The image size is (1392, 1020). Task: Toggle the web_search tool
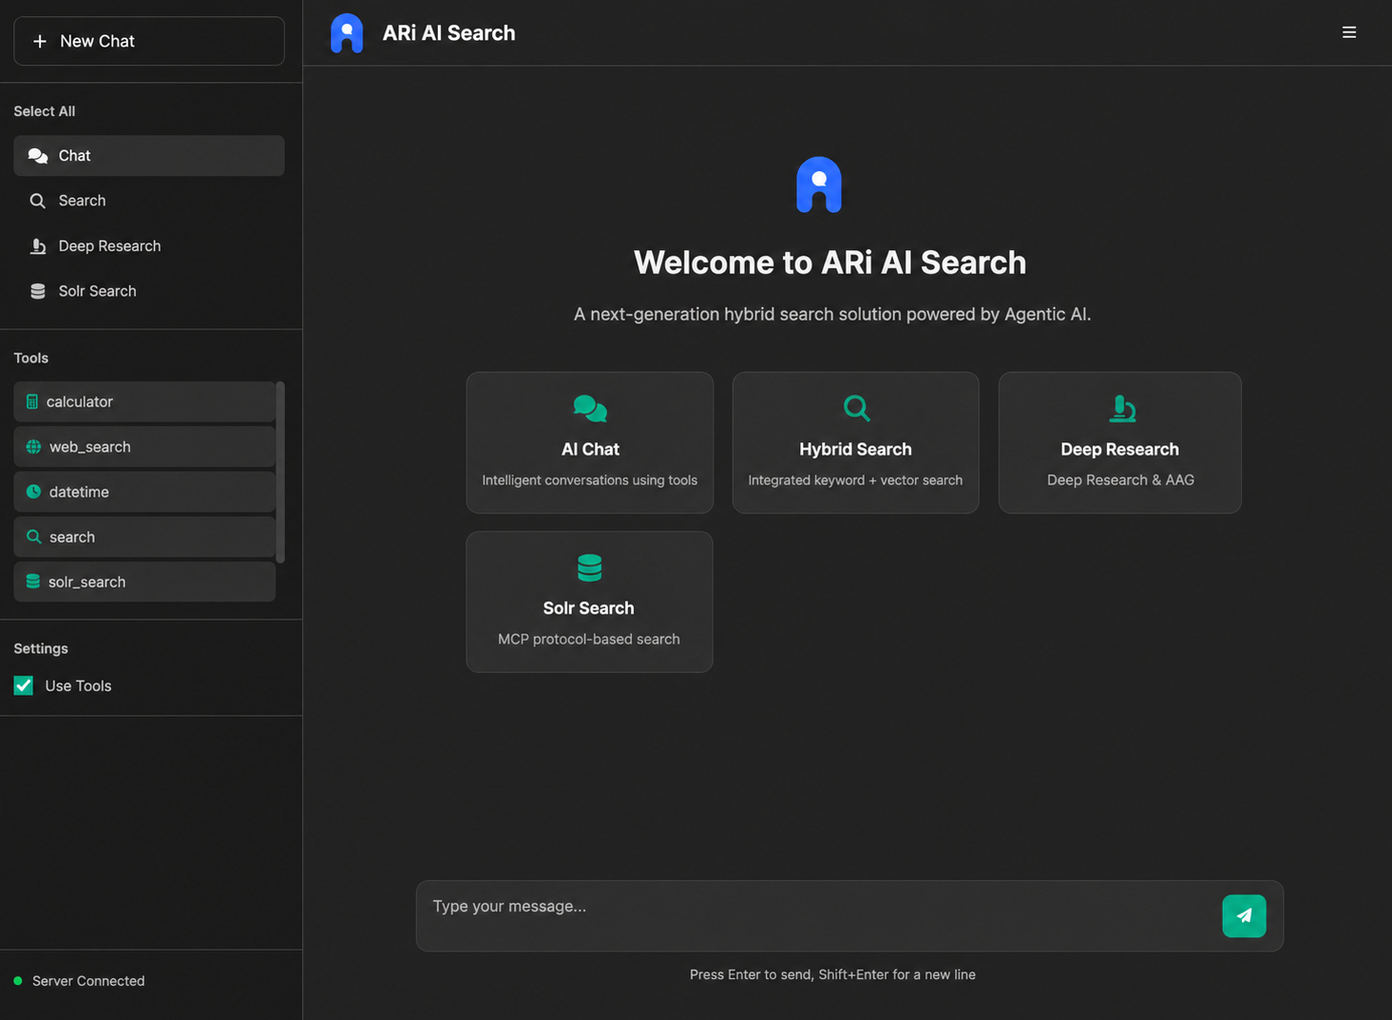tap(144, 447)
